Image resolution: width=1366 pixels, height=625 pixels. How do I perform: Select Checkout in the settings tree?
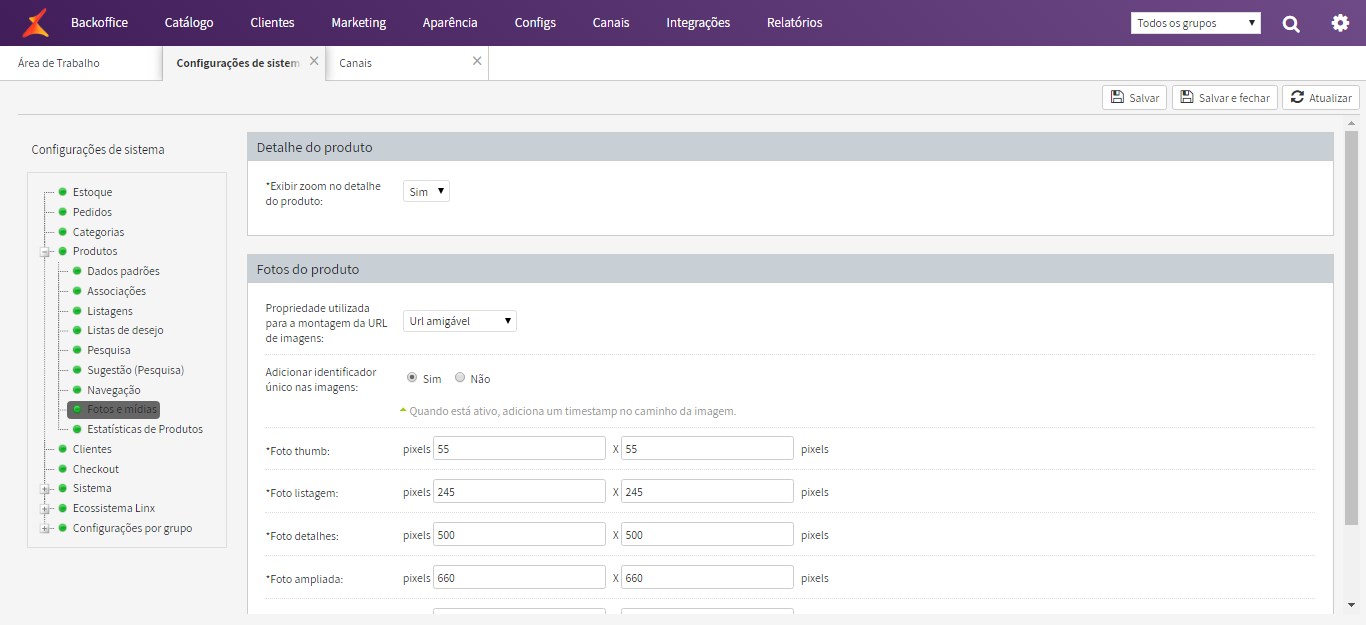point(95,469)
